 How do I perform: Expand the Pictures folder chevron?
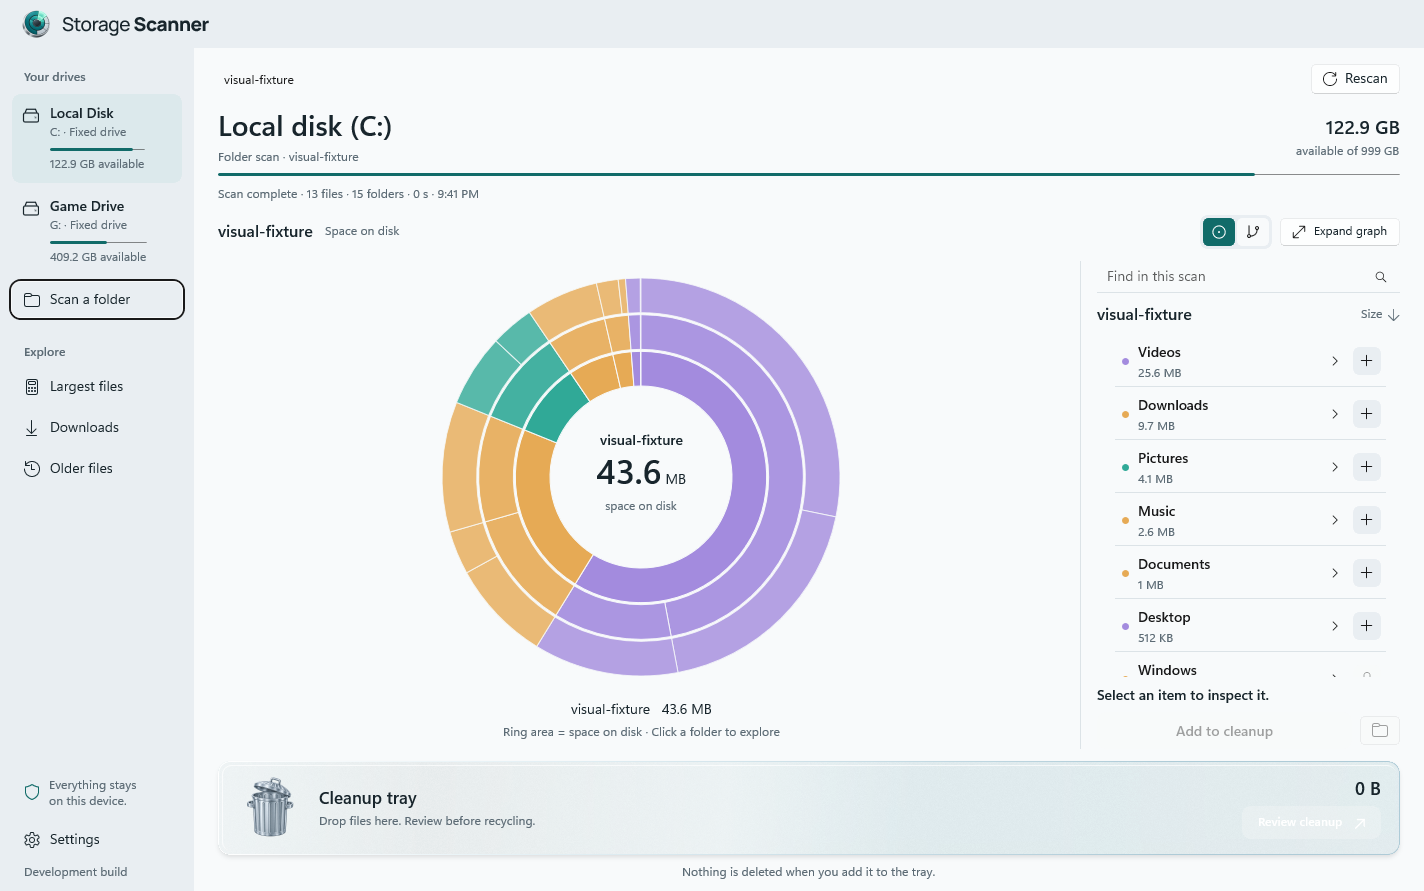tap(1334, 467)
